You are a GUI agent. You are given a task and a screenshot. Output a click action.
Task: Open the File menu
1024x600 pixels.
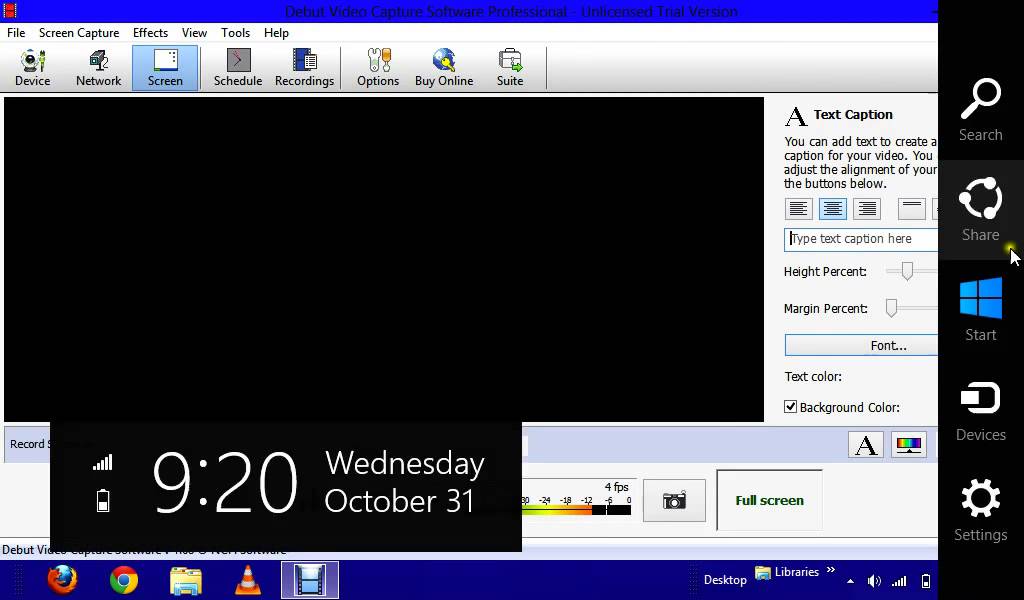[16, 33]
